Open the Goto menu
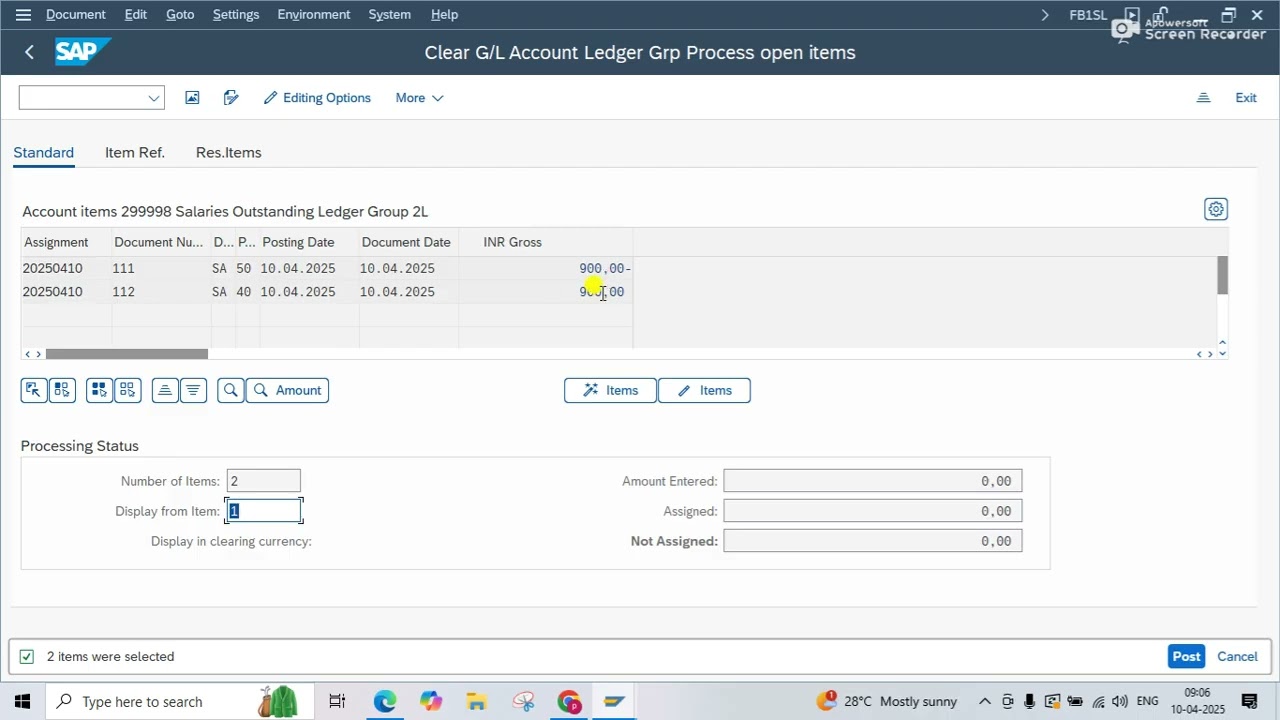1280x720 pixels. (x=180, y=15)
